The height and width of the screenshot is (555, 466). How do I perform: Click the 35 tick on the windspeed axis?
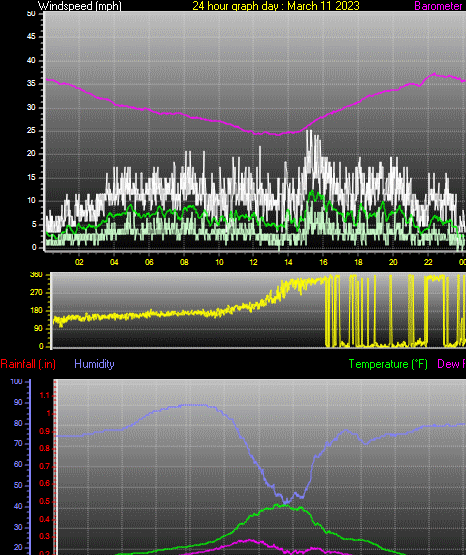pyautogui.click(x=31, y=84)
